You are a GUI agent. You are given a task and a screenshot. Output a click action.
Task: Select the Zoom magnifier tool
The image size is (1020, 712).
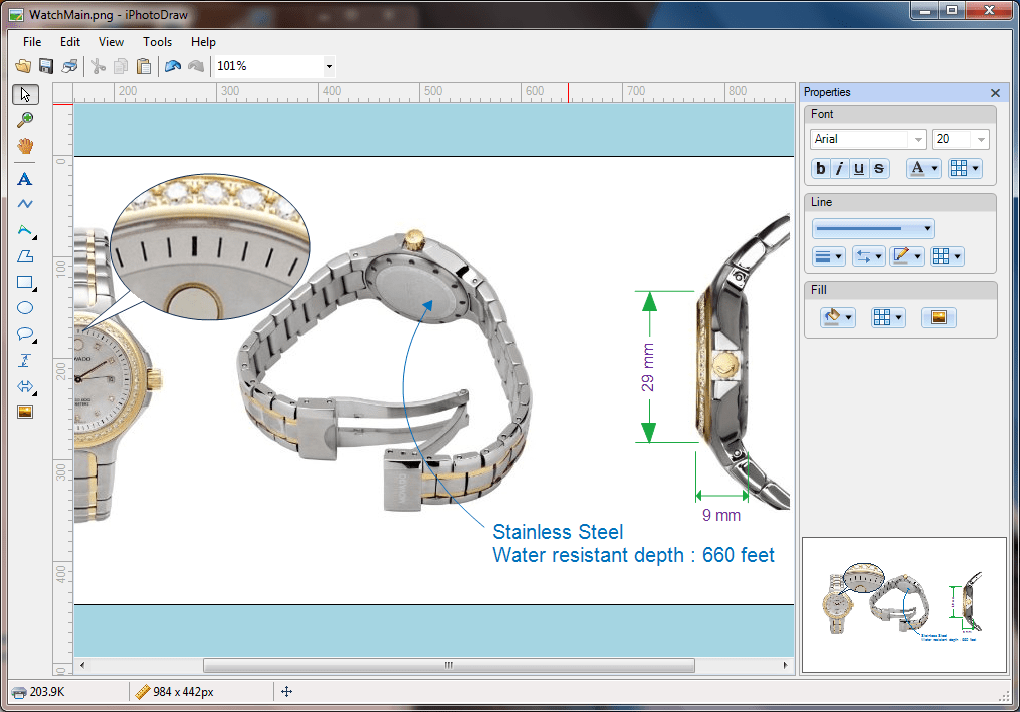(26, 120)
